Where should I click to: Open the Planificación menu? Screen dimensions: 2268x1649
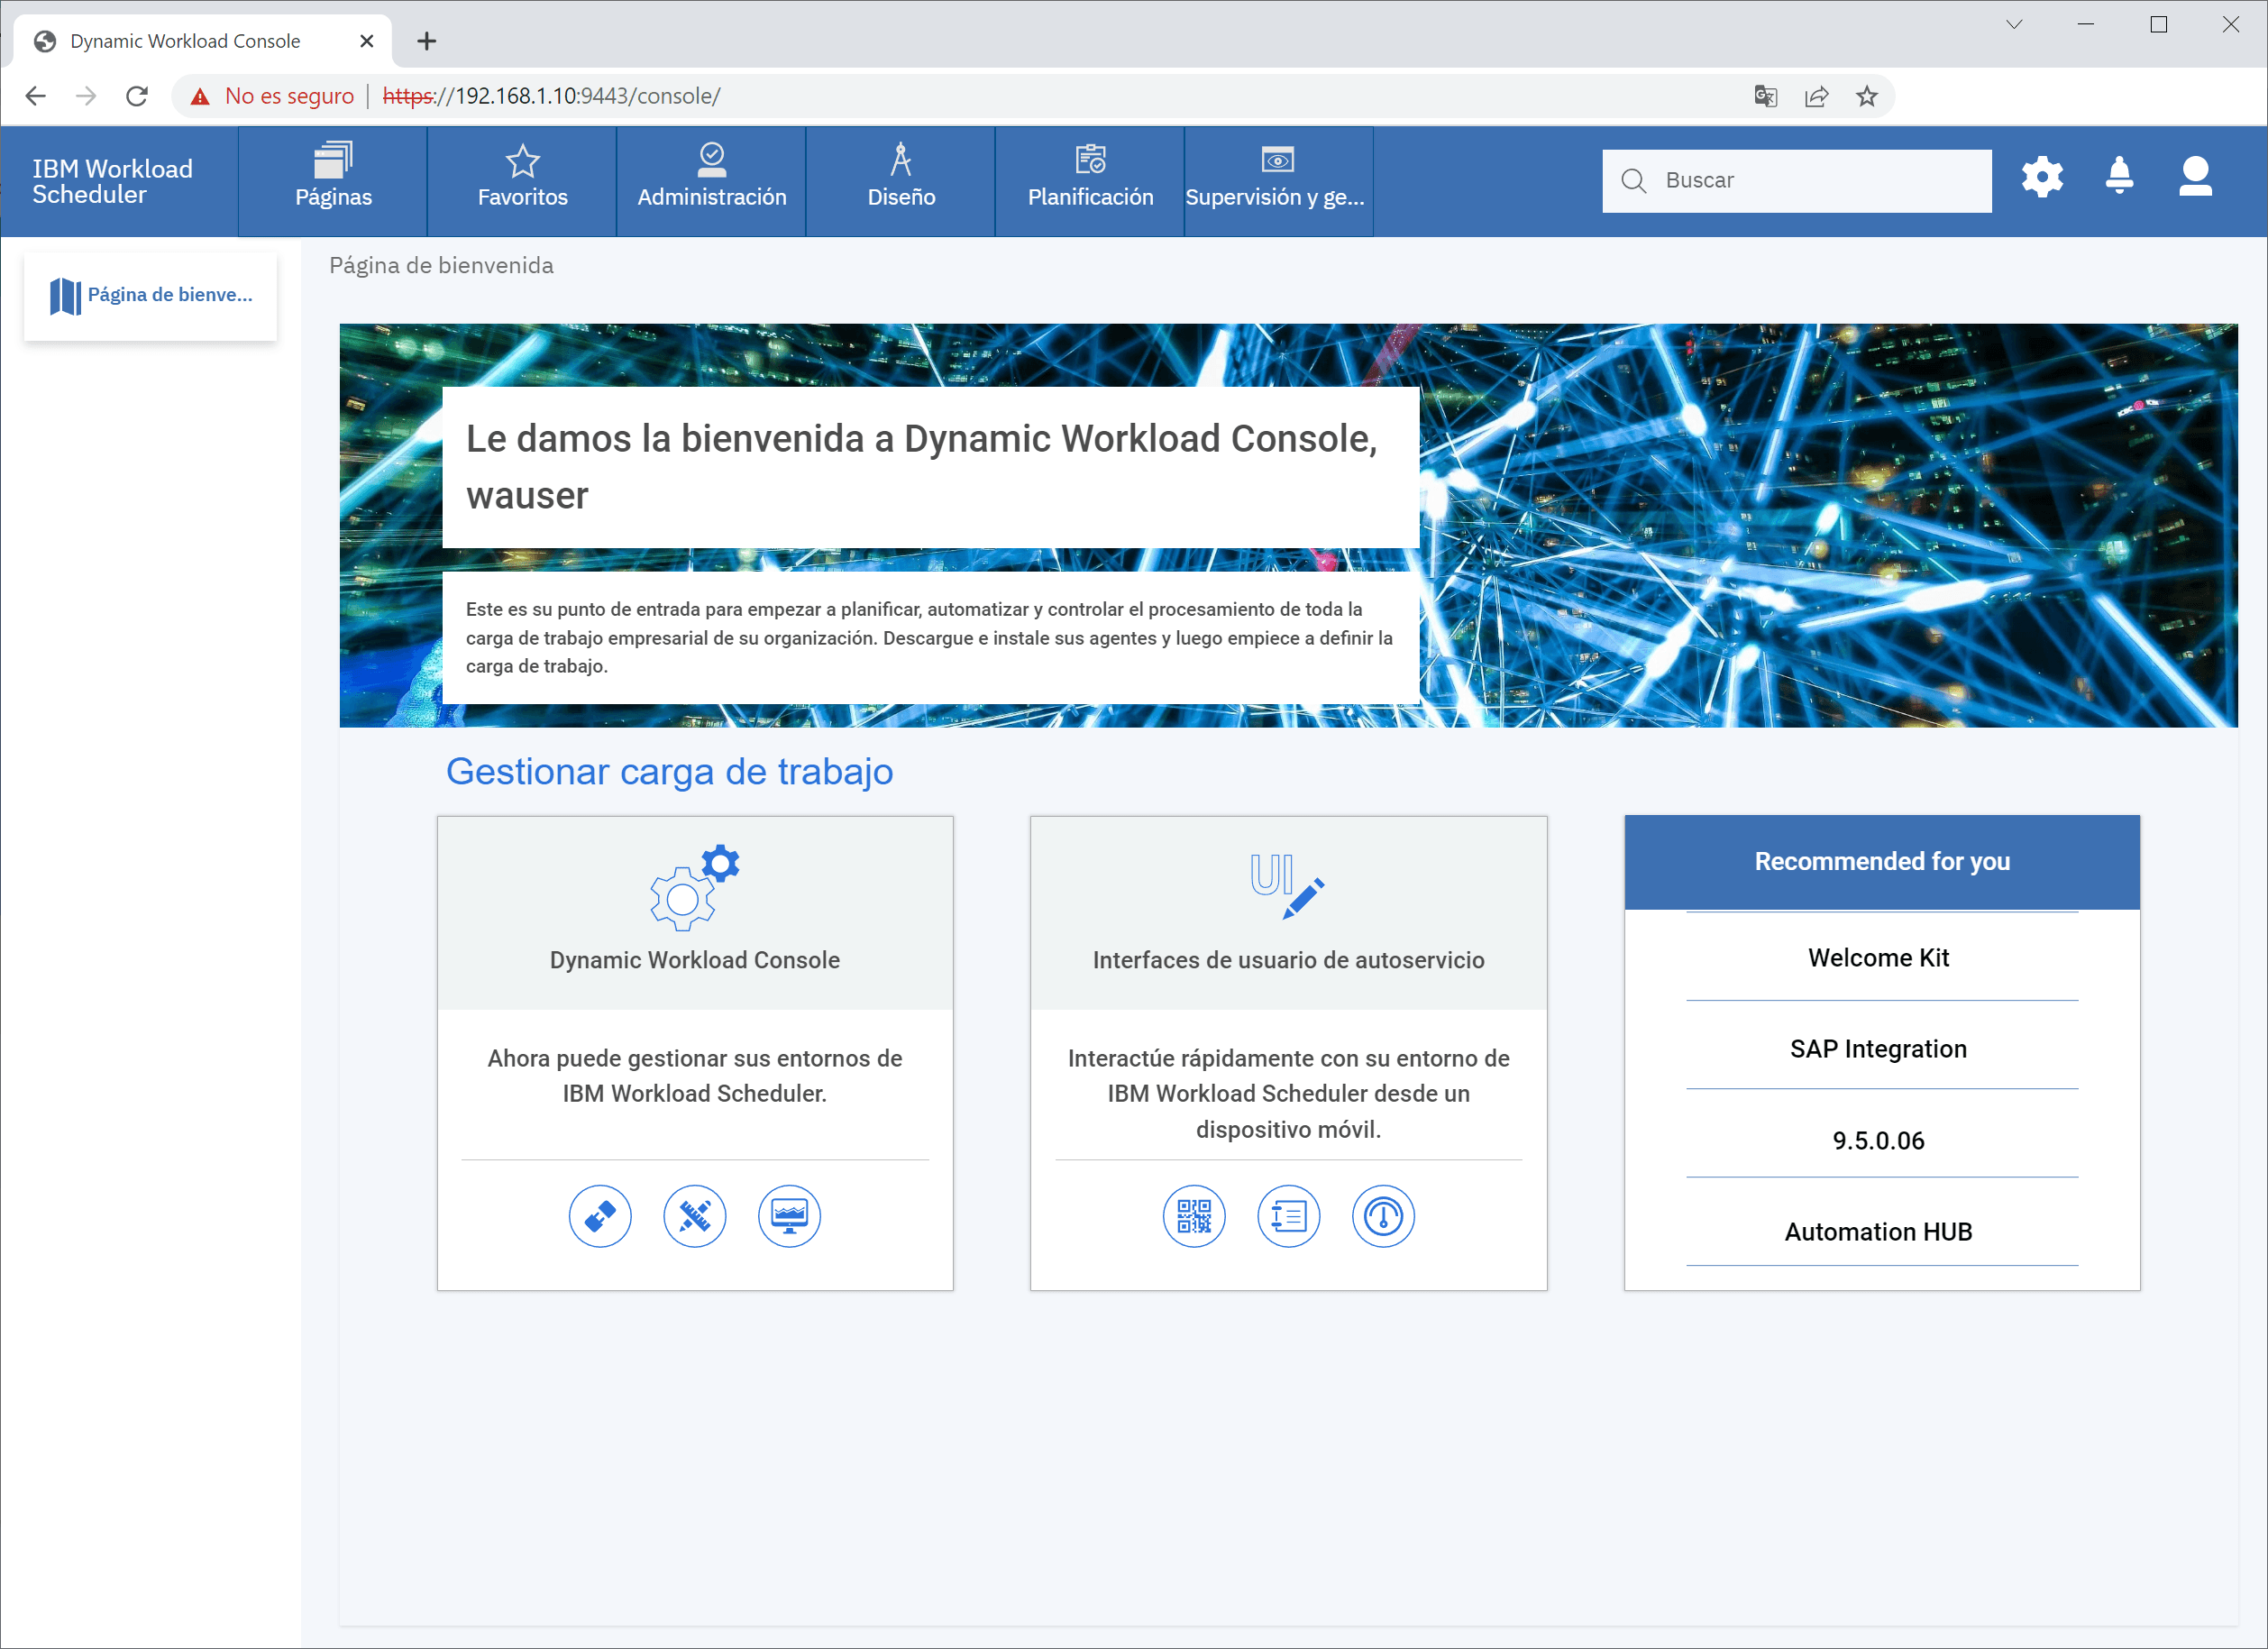pyautogui.click(x=1090, y=181)
